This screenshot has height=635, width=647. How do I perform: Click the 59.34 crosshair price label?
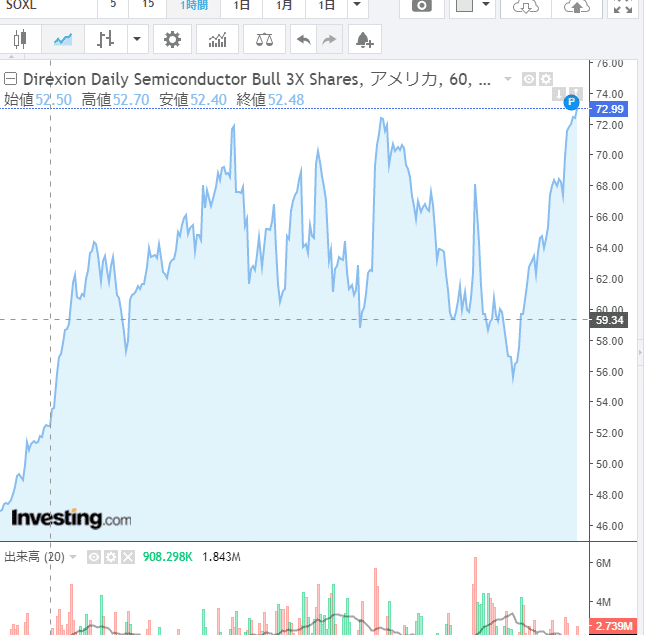tap(609, 320)
